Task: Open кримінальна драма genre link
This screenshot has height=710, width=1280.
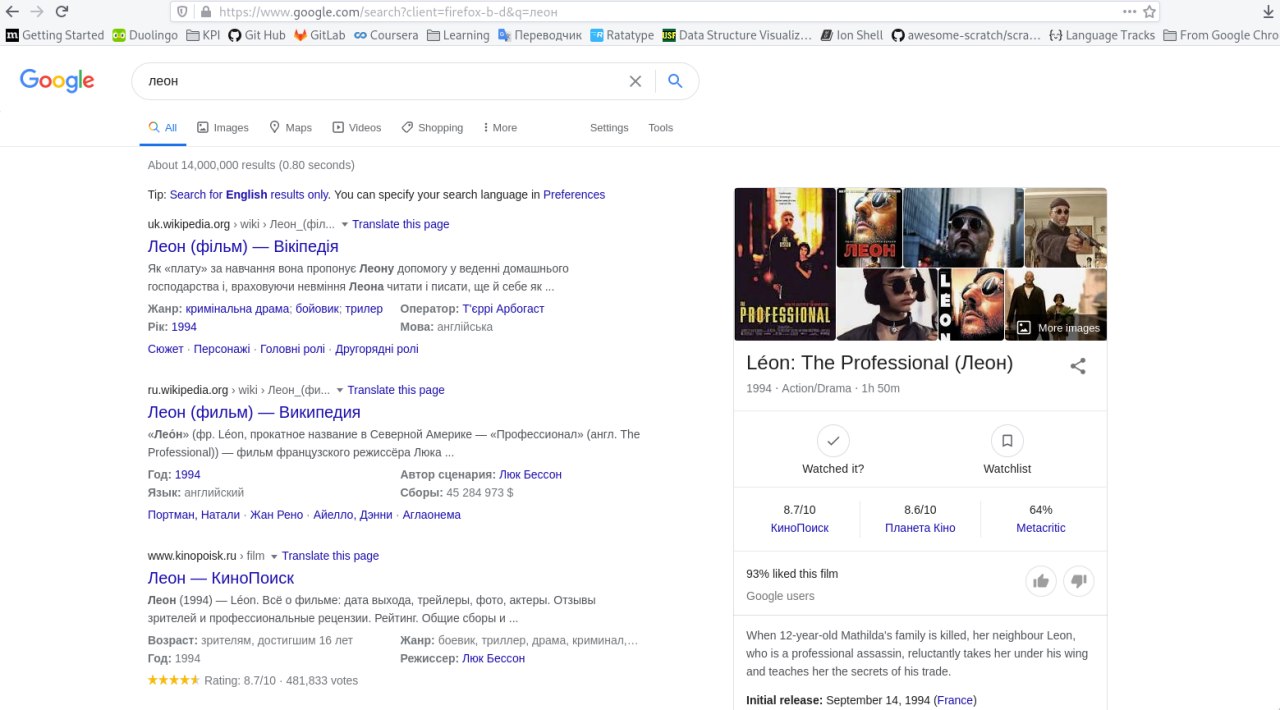Action: tap(237, 309)
